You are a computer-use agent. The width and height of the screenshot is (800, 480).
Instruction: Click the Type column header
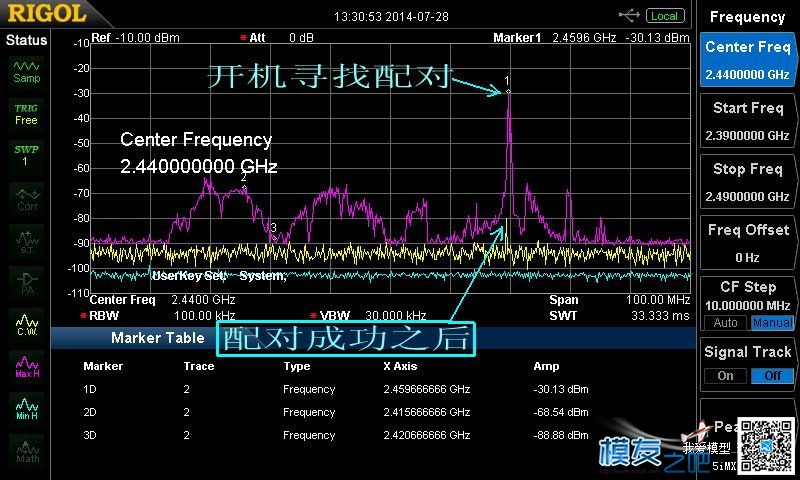(x=296, y=366)
